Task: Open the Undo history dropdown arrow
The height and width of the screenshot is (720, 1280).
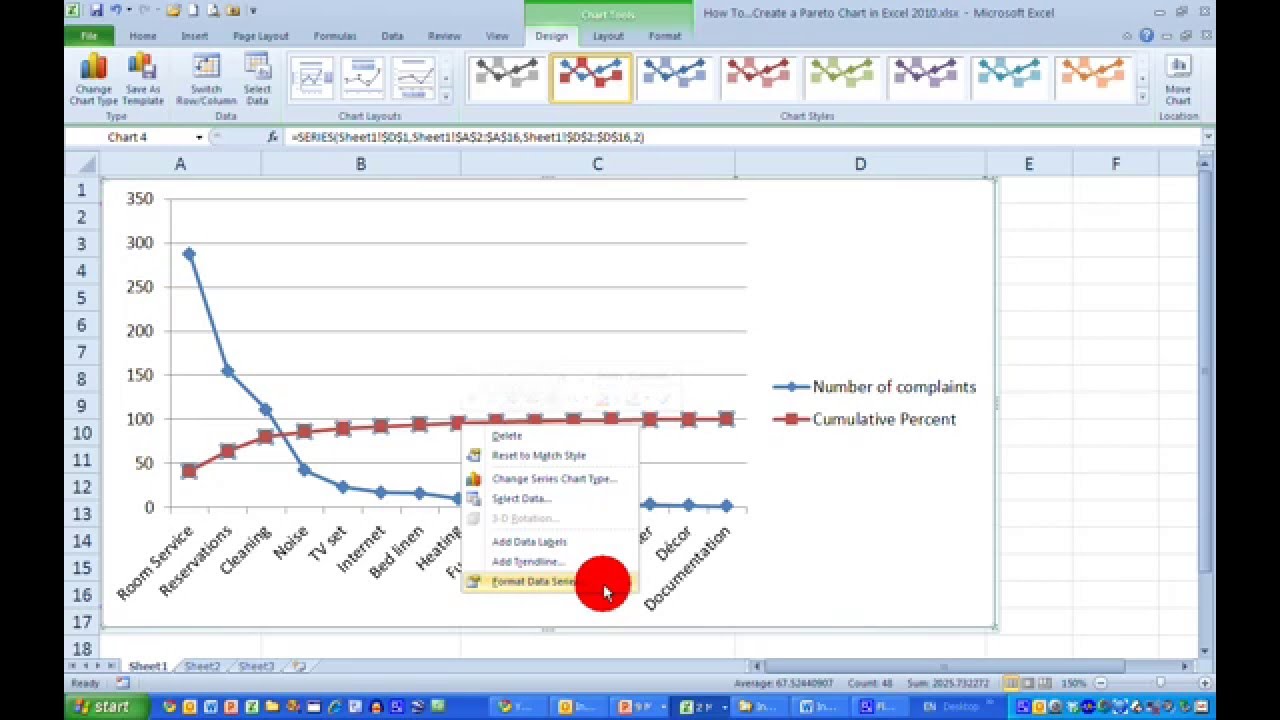Action: tap(129, 10)
